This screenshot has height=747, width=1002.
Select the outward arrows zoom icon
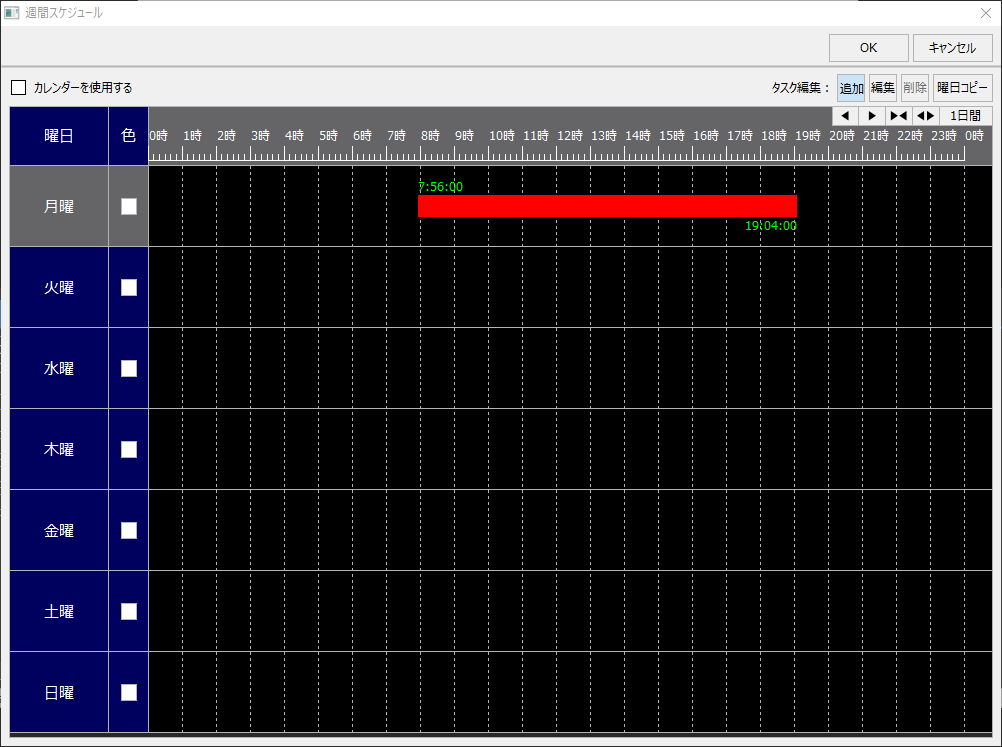(925, 115)
